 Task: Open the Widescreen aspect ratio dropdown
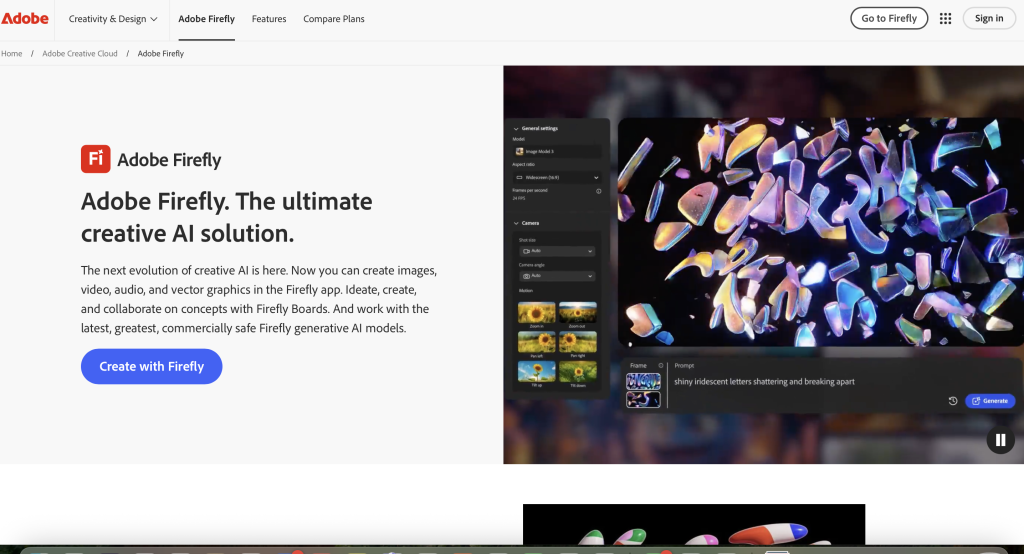[x=555, y=177]
